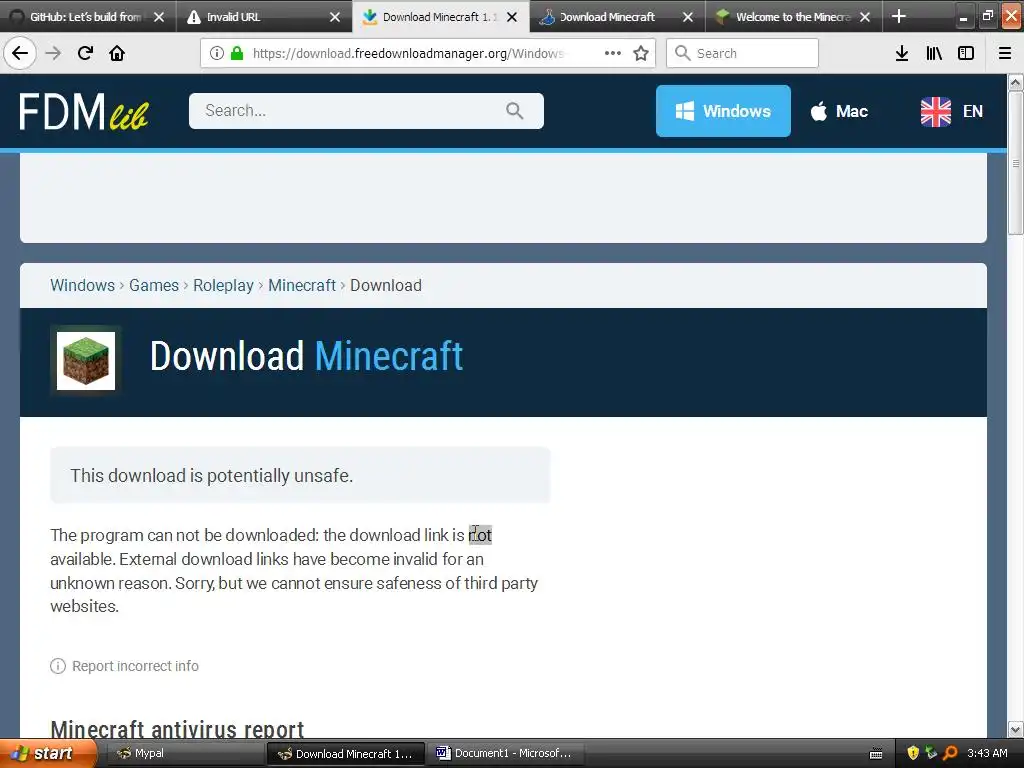Image resolution: width=1024 pixels, height=768 pixels.
Task: Open page actions three-dots menu
Action: pyautogui.click(x=613, y=53)
